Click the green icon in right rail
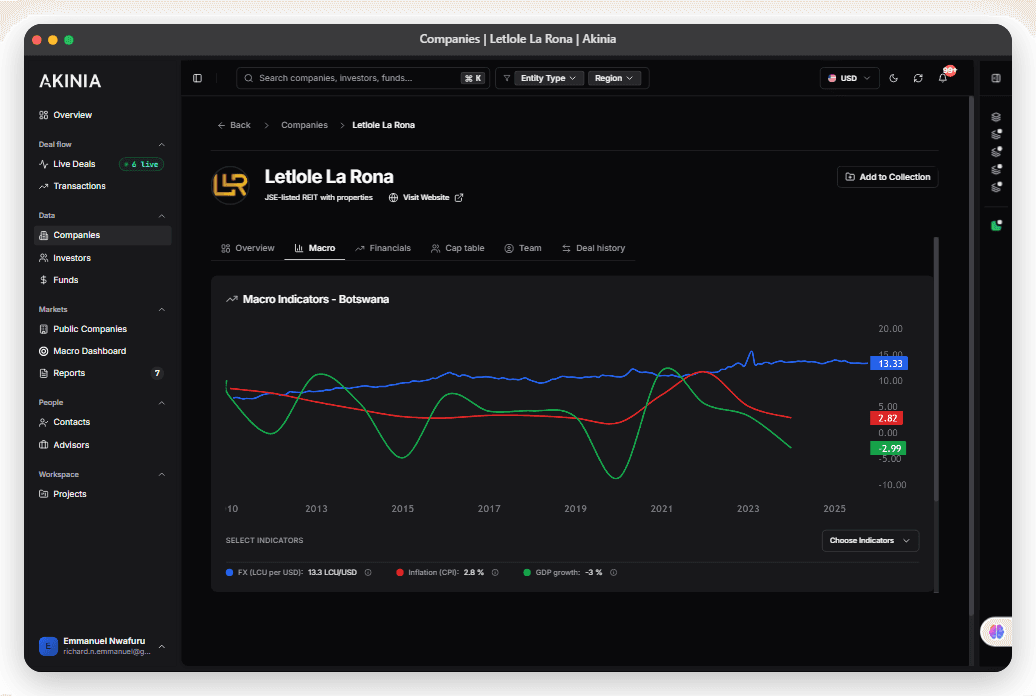Viewport: 1036px width, 696px height. pyautogui.click(x=996, y=225)
